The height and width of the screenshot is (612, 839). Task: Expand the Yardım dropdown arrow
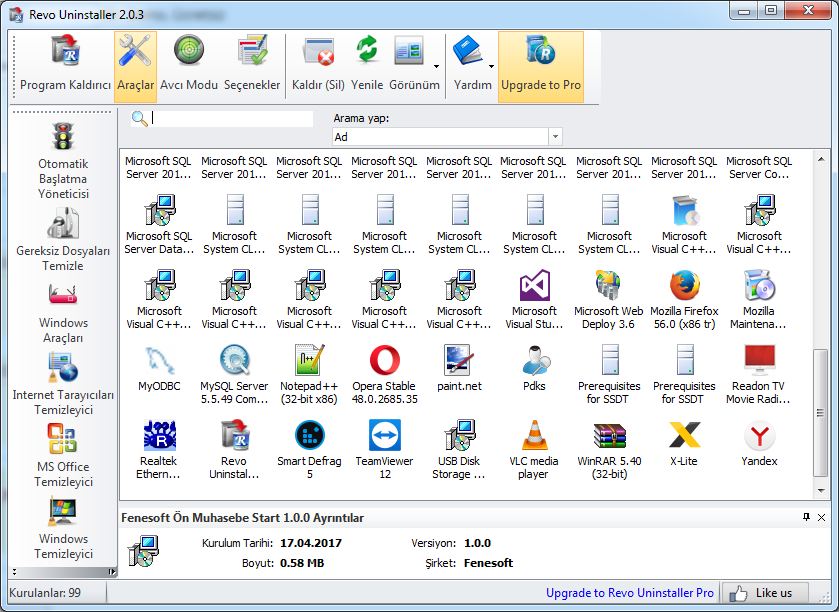click(x=491, y=66)
